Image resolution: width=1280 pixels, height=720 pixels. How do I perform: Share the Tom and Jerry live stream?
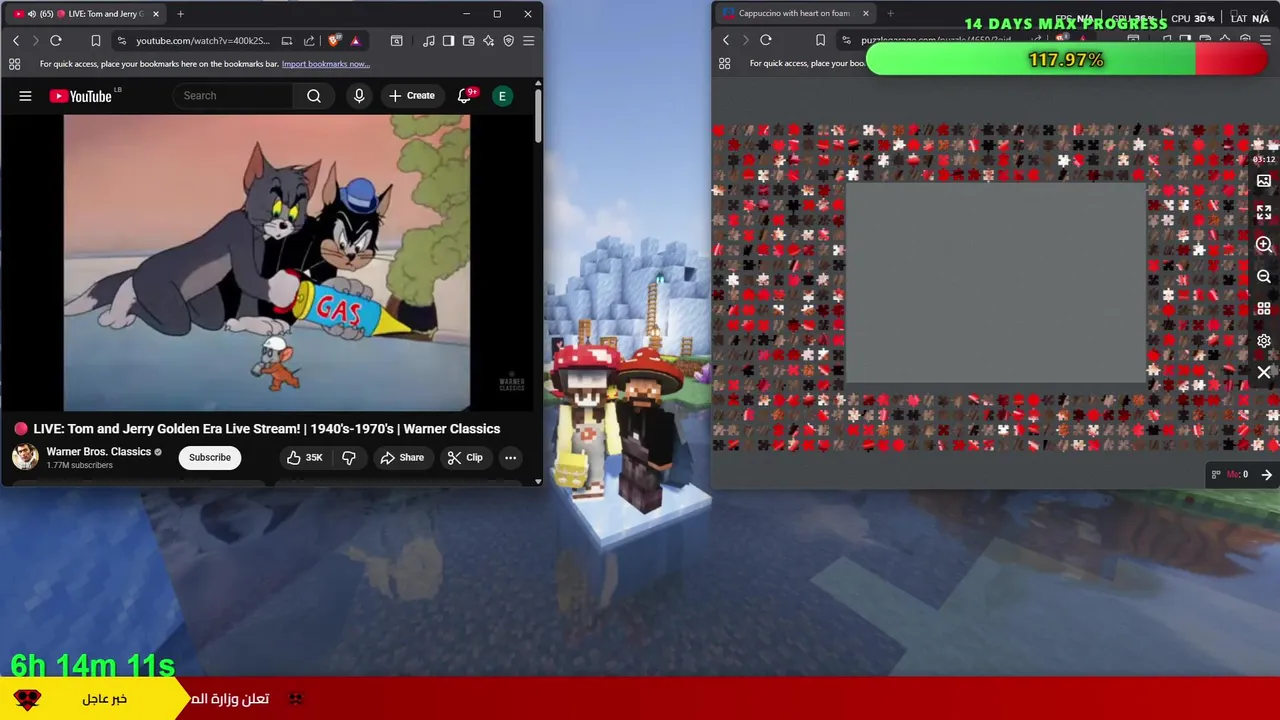[x=402, y=458]
